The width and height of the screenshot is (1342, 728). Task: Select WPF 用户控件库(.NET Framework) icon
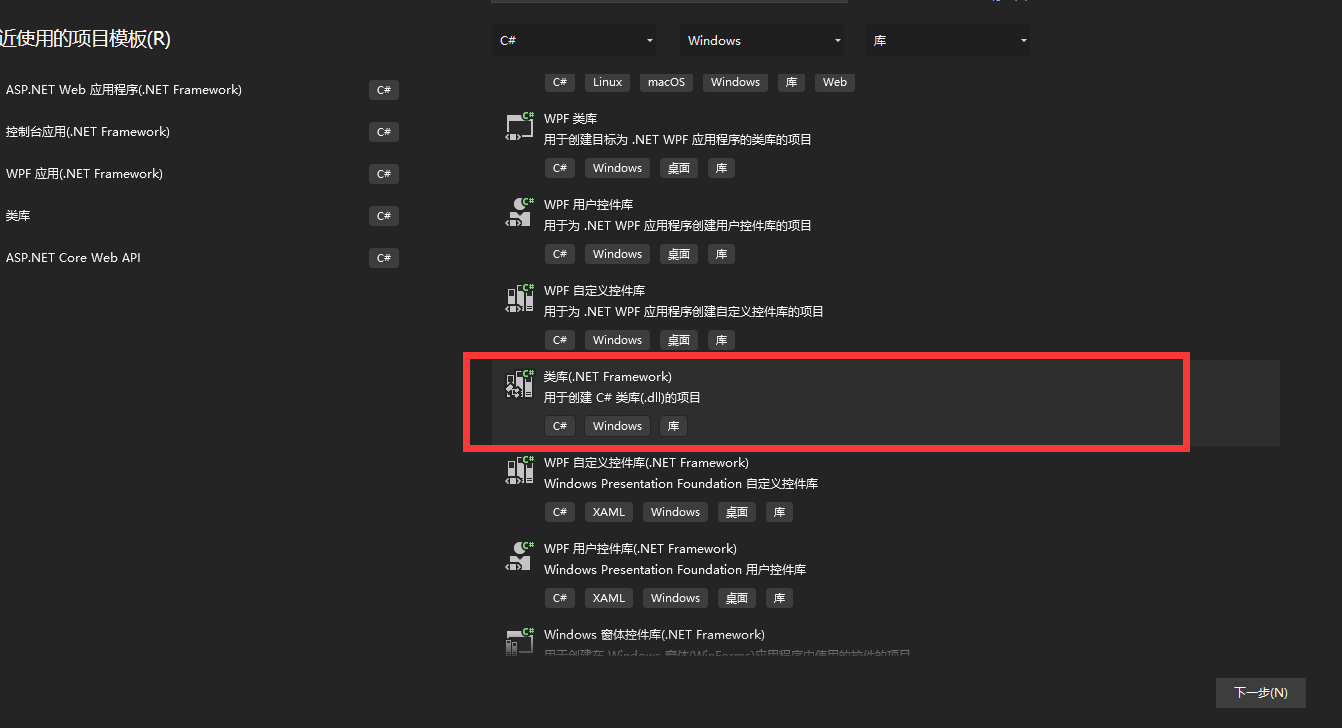pyautogui.click(x=519, y=556)
